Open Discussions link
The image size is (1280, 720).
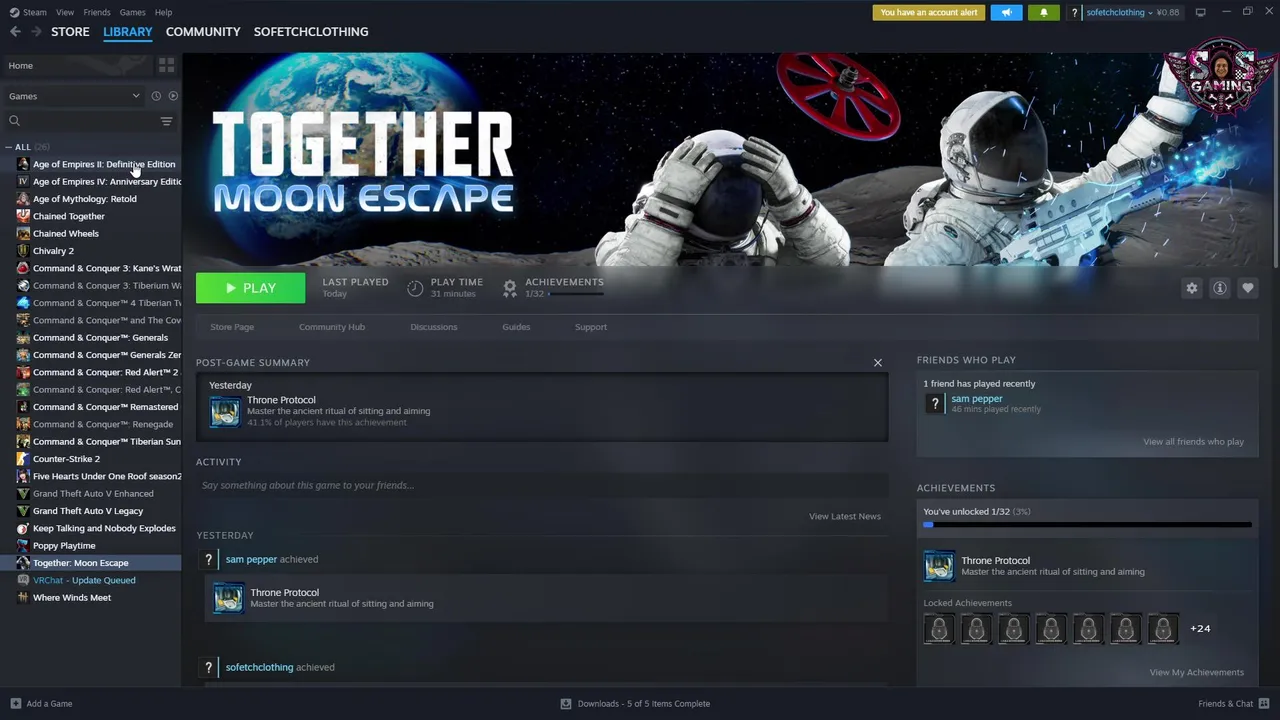click(x=434, y=327)
